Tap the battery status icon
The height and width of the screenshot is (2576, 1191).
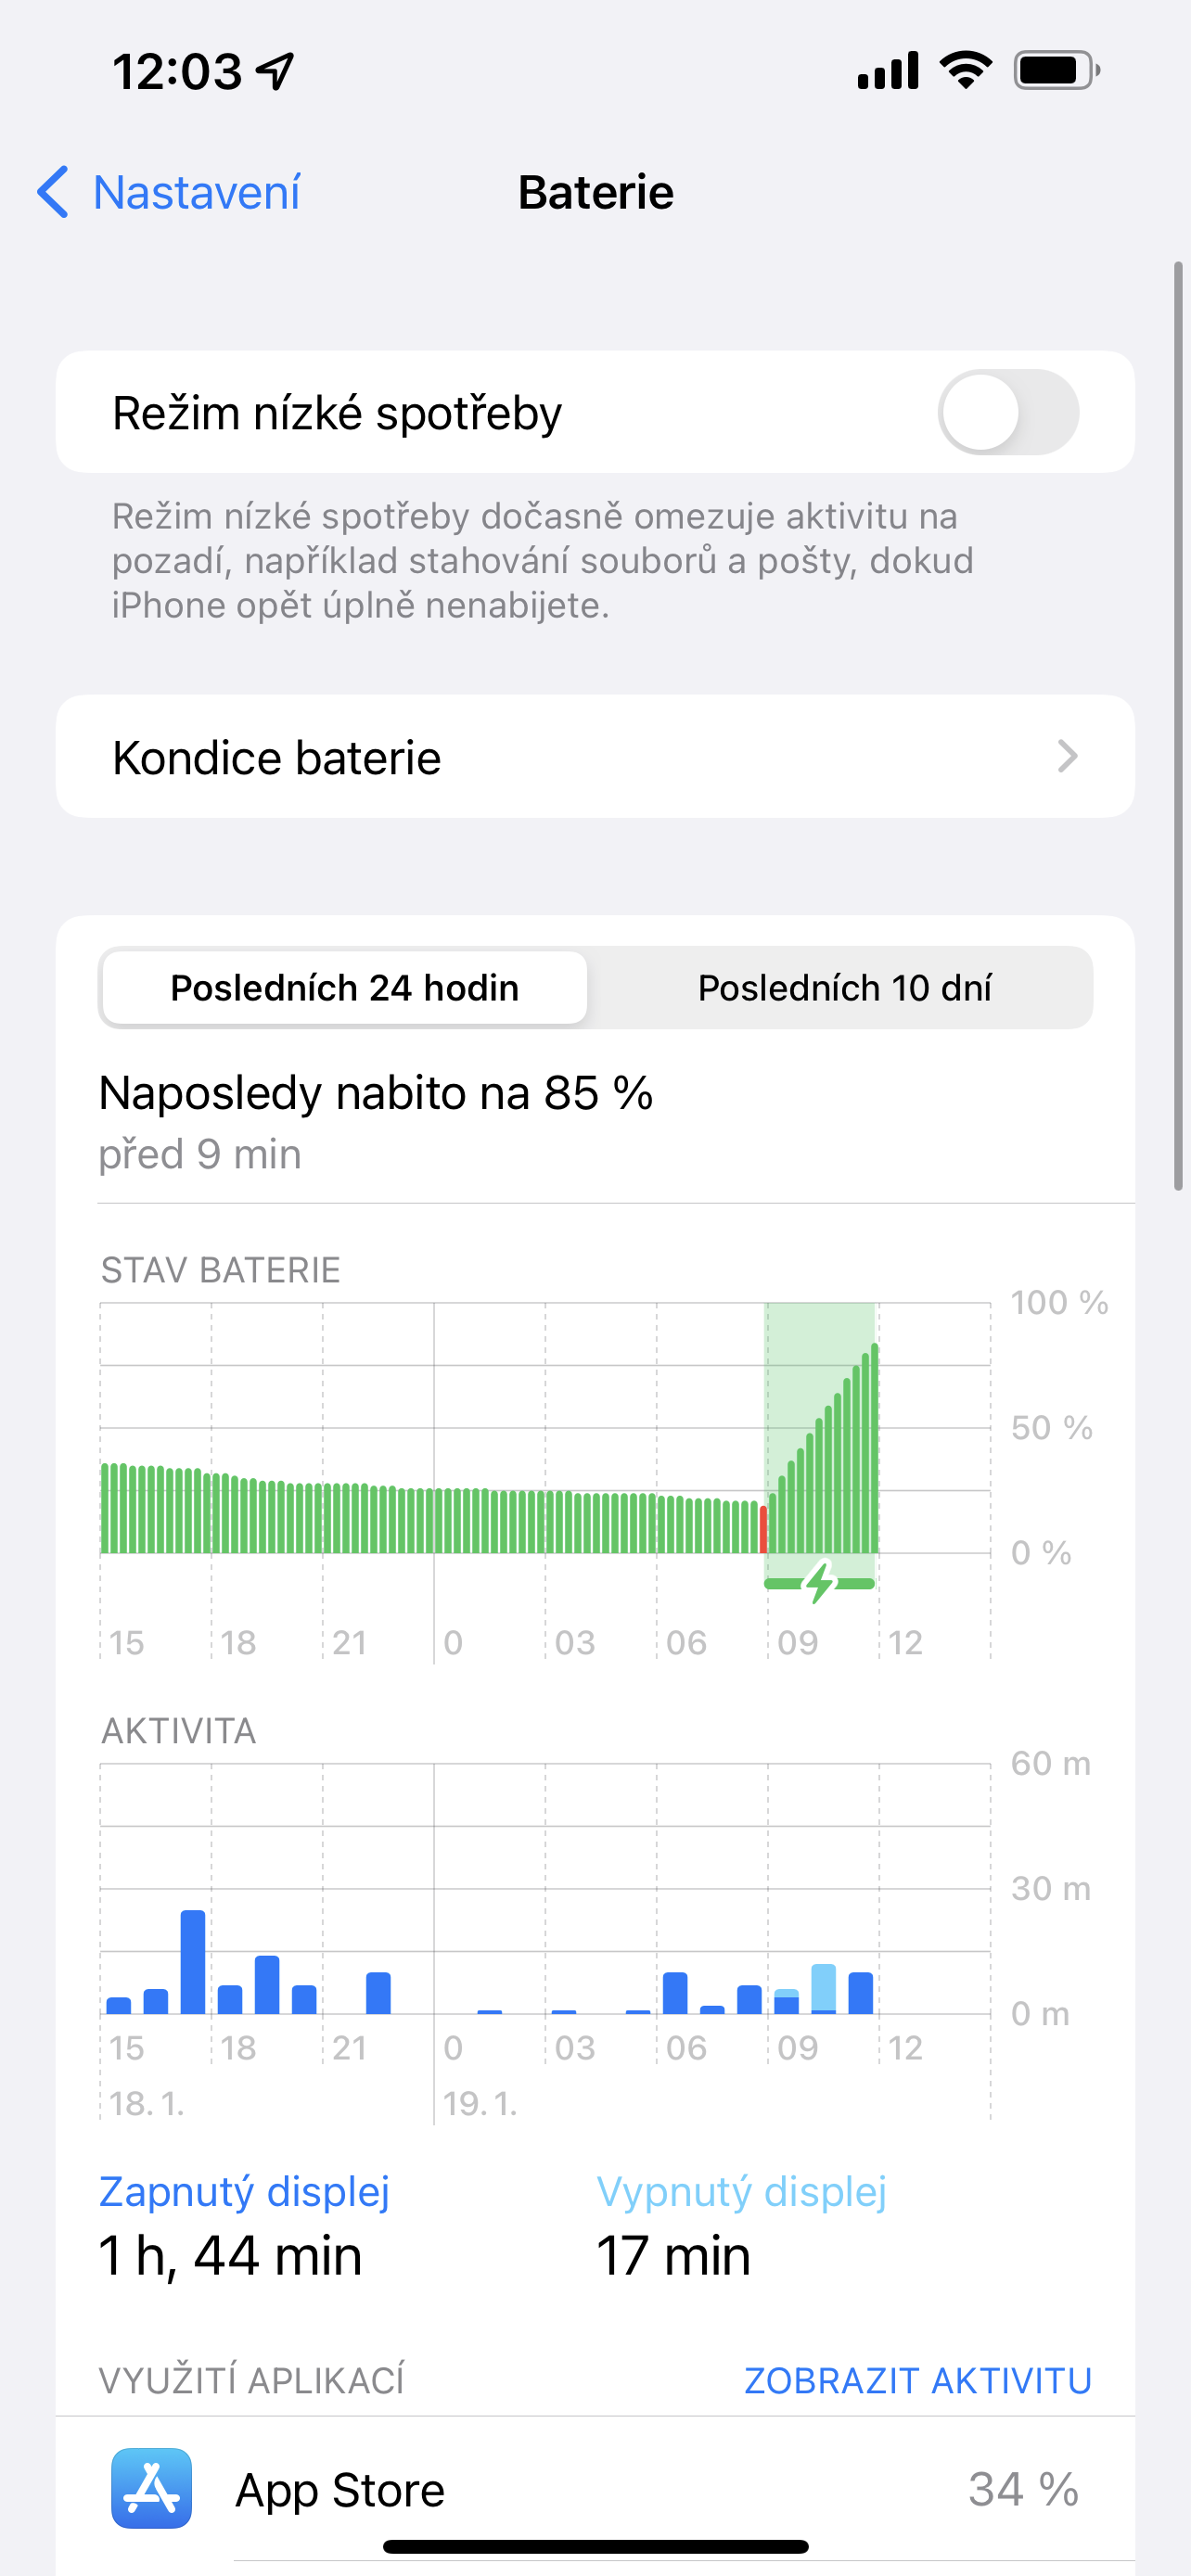coord(1056,71)
